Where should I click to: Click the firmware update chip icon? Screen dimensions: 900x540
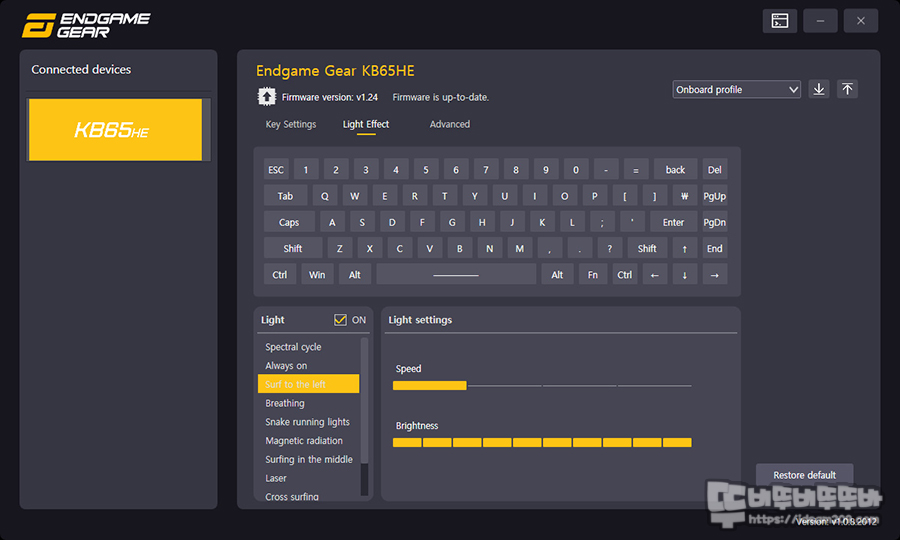click(x=267, y=96)
